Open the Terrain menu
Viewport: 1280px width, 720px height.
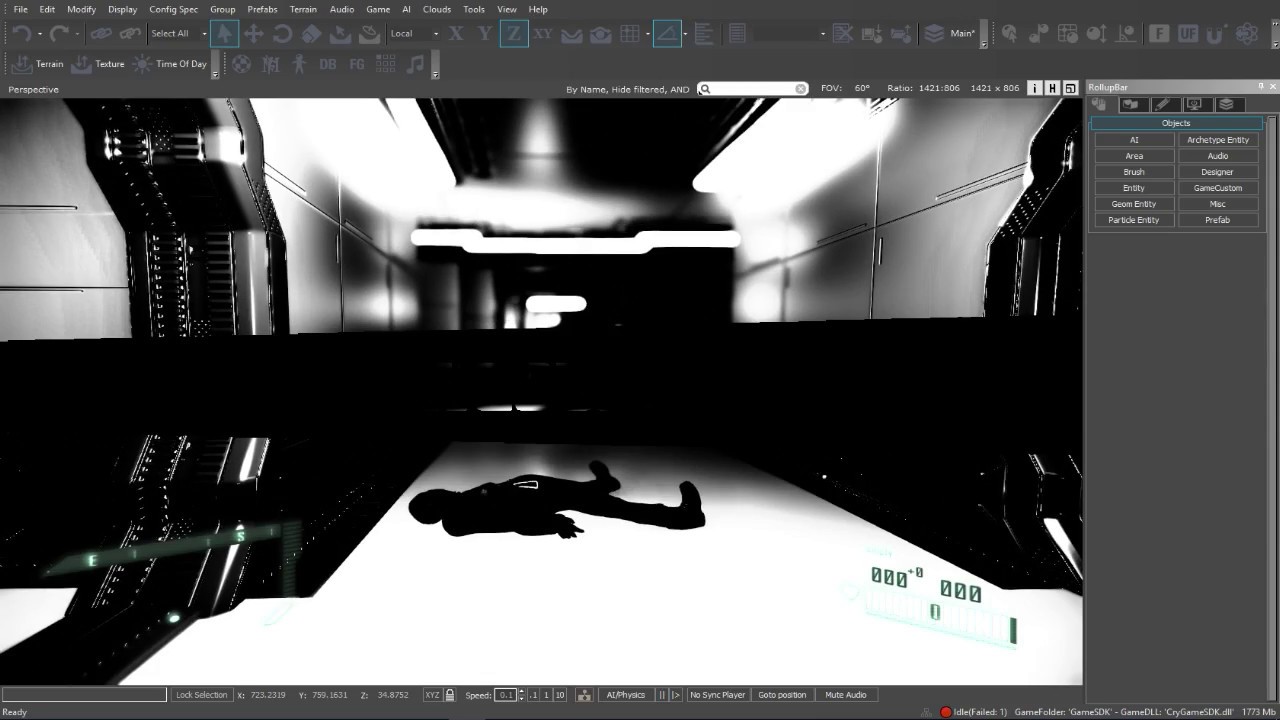[x=303, y=9]
